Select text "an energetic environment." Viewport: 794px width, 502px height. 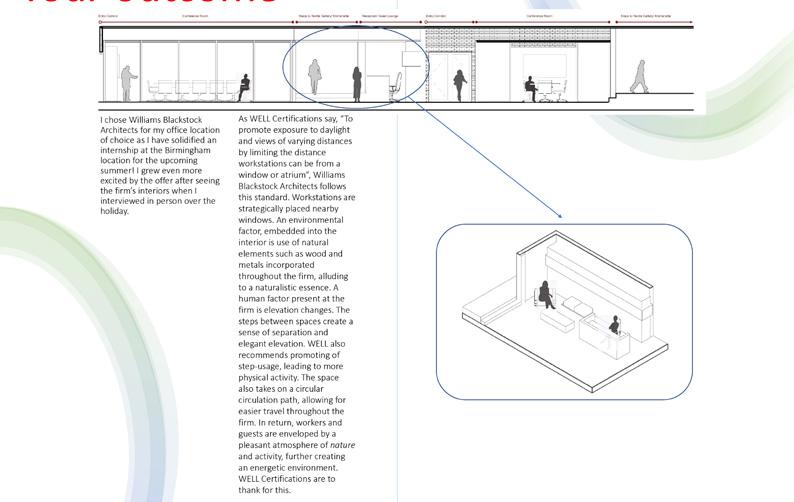click(x=288, y=468)
